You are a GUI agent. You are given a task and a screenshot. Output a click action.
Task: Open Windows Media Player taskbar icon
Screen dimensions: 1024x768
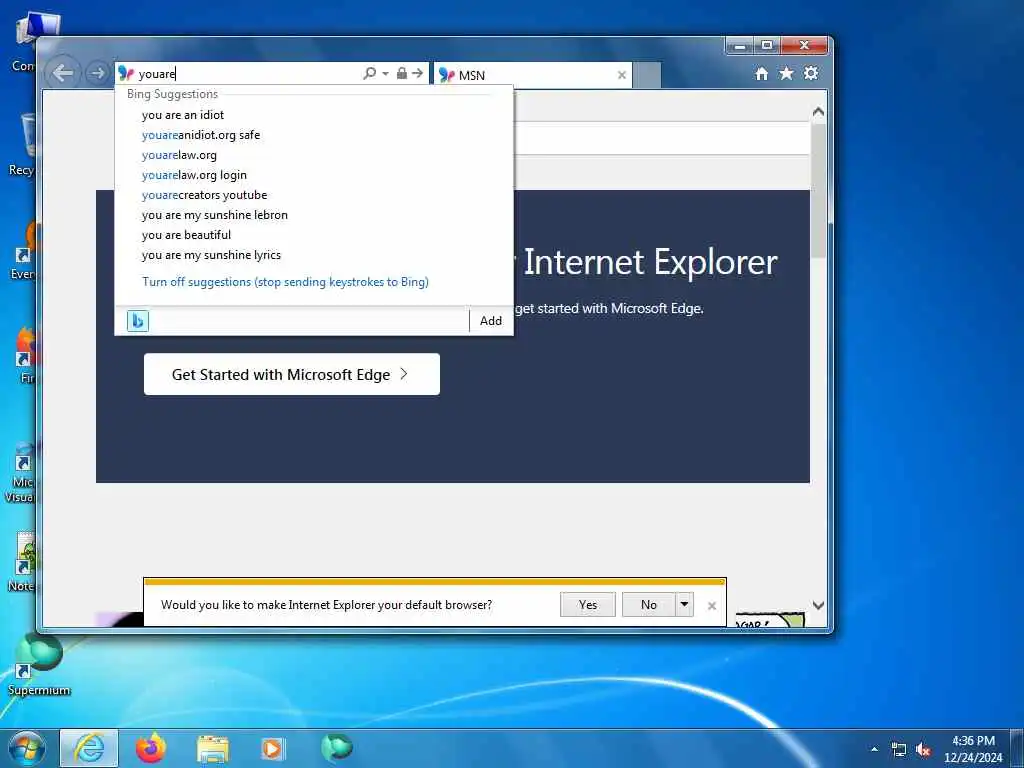[x=273, y=749]
